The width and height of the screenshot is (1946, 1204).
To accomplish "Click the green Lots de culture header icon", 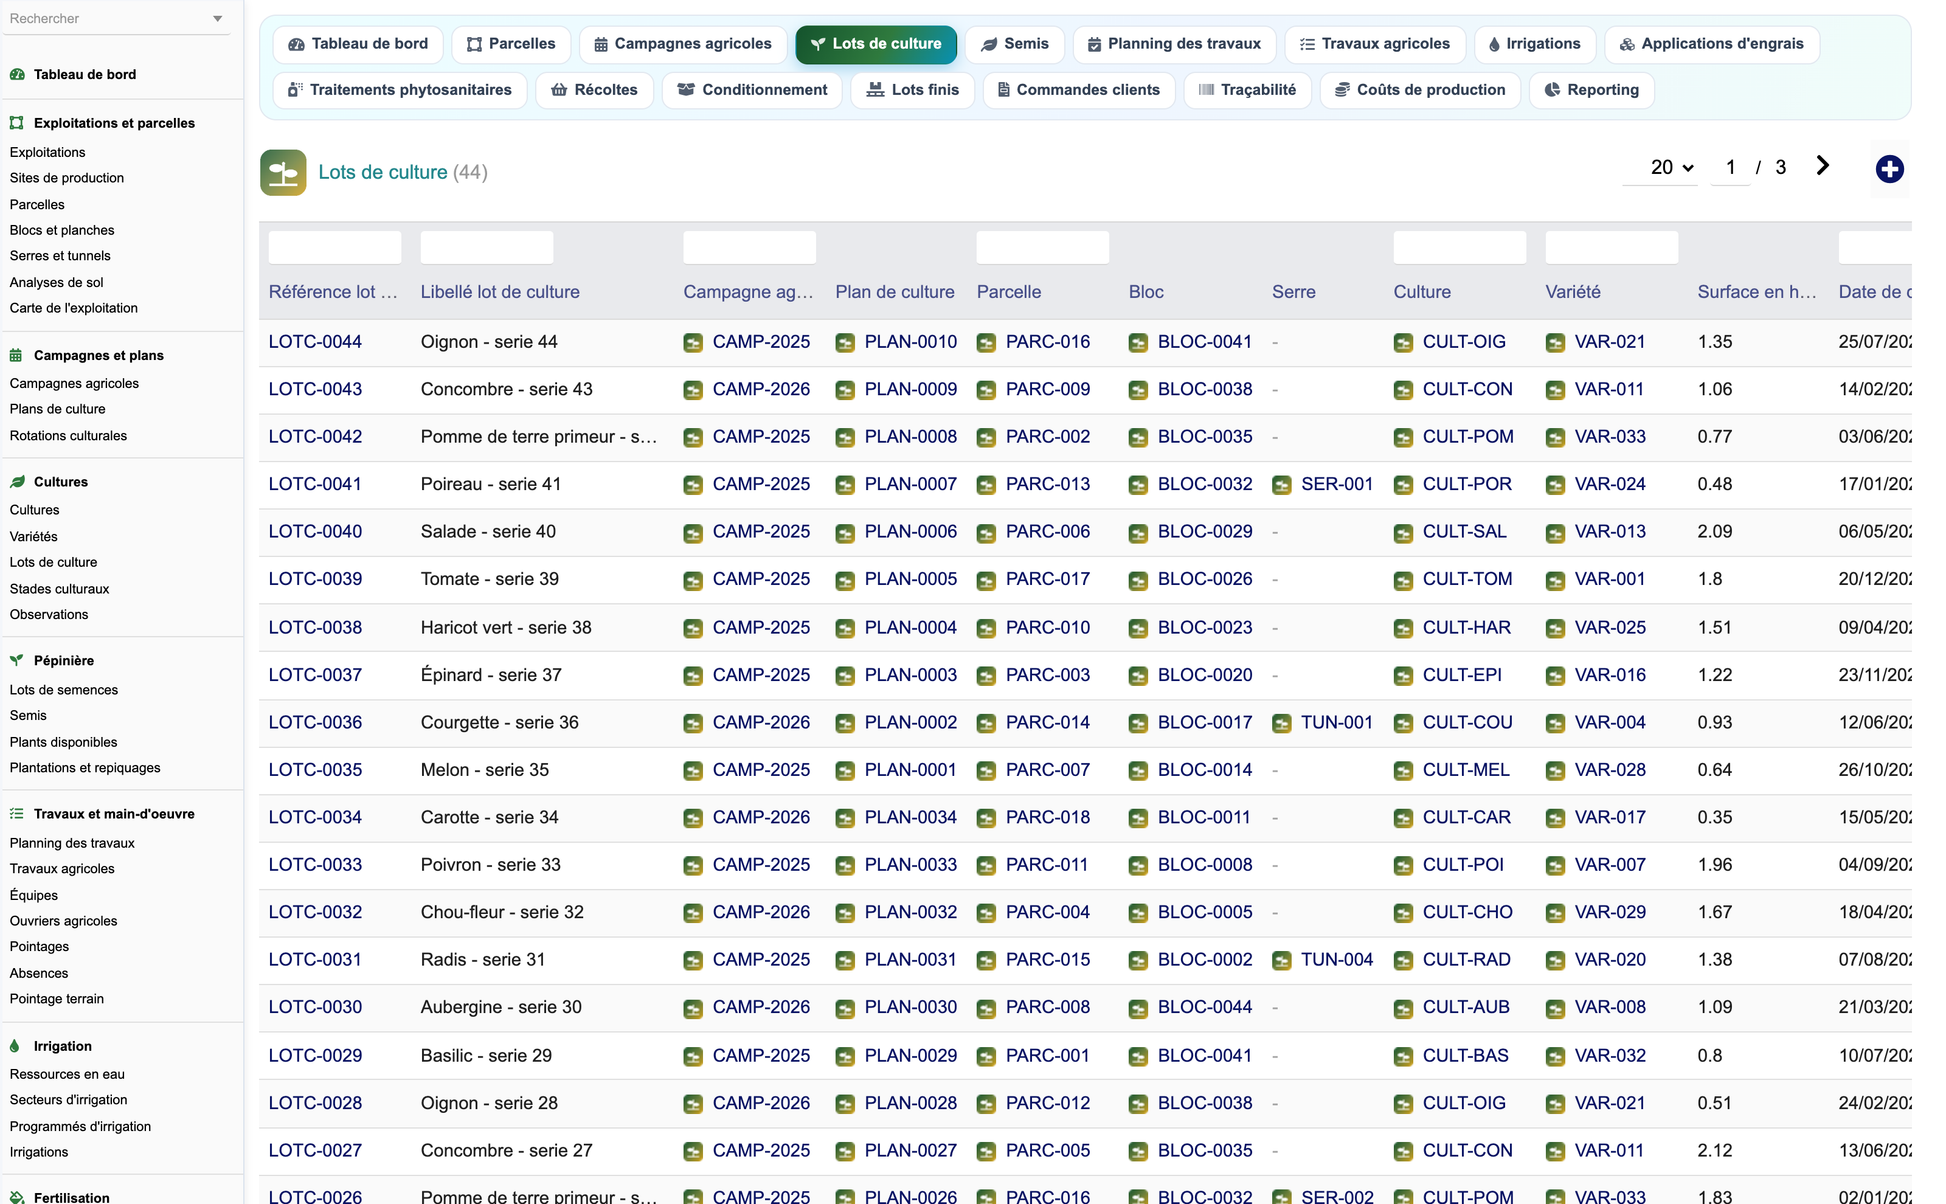I will [x=283, y=172].
